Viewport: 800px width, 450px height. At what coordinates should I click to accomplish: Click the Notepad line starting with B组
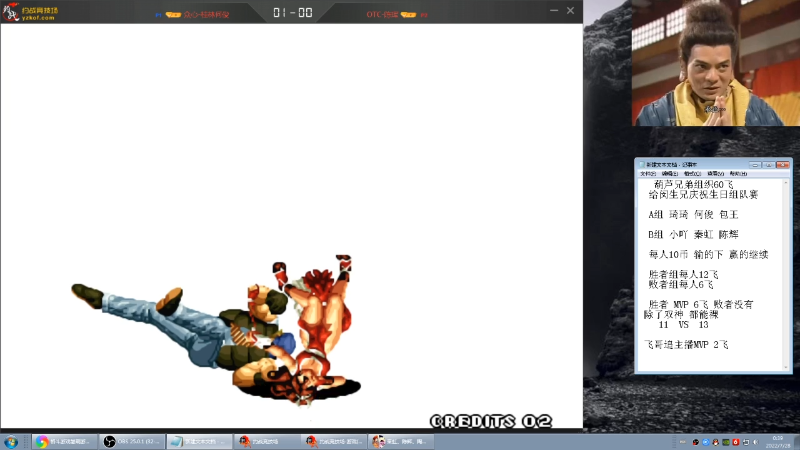click(x=693, y=234)
